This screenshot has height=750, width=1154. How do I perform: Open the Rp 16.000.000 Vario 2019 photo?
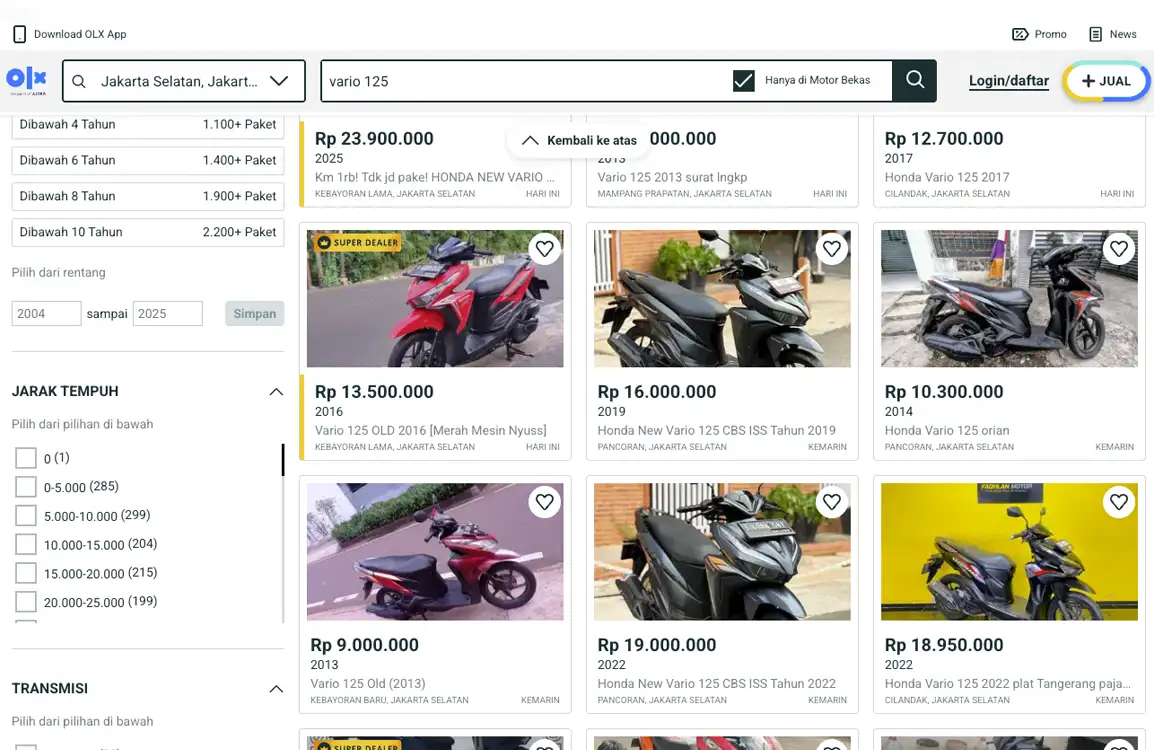(x=722, y=299)
